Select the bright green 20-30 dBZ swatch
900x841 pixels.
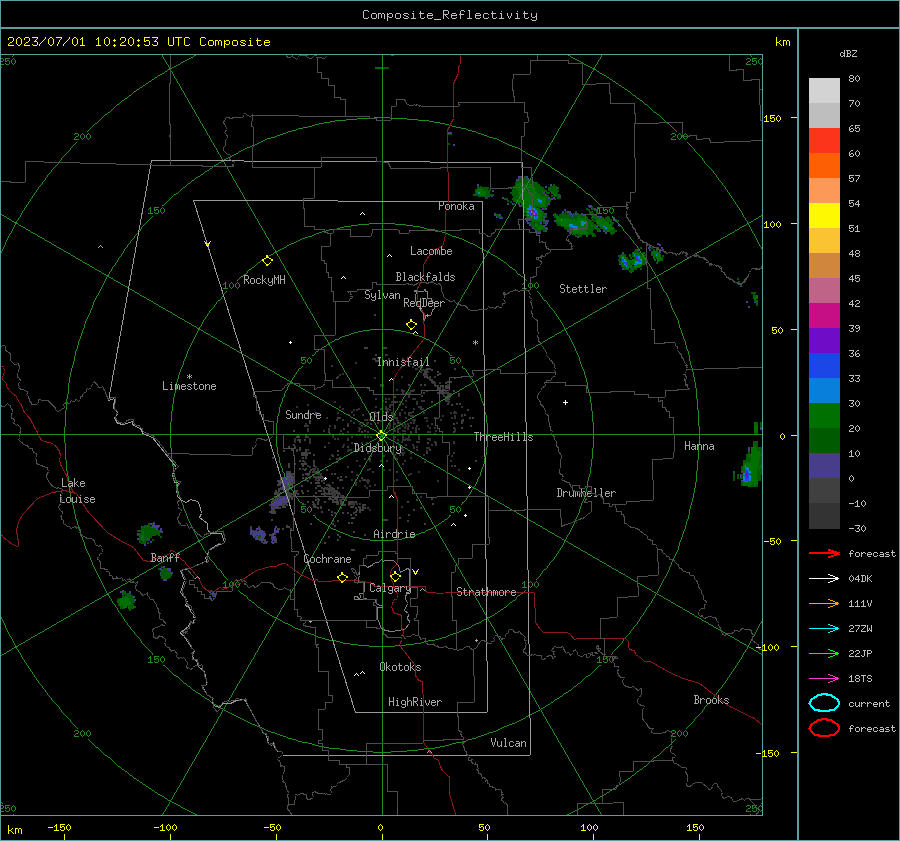(x=824, y=416)
